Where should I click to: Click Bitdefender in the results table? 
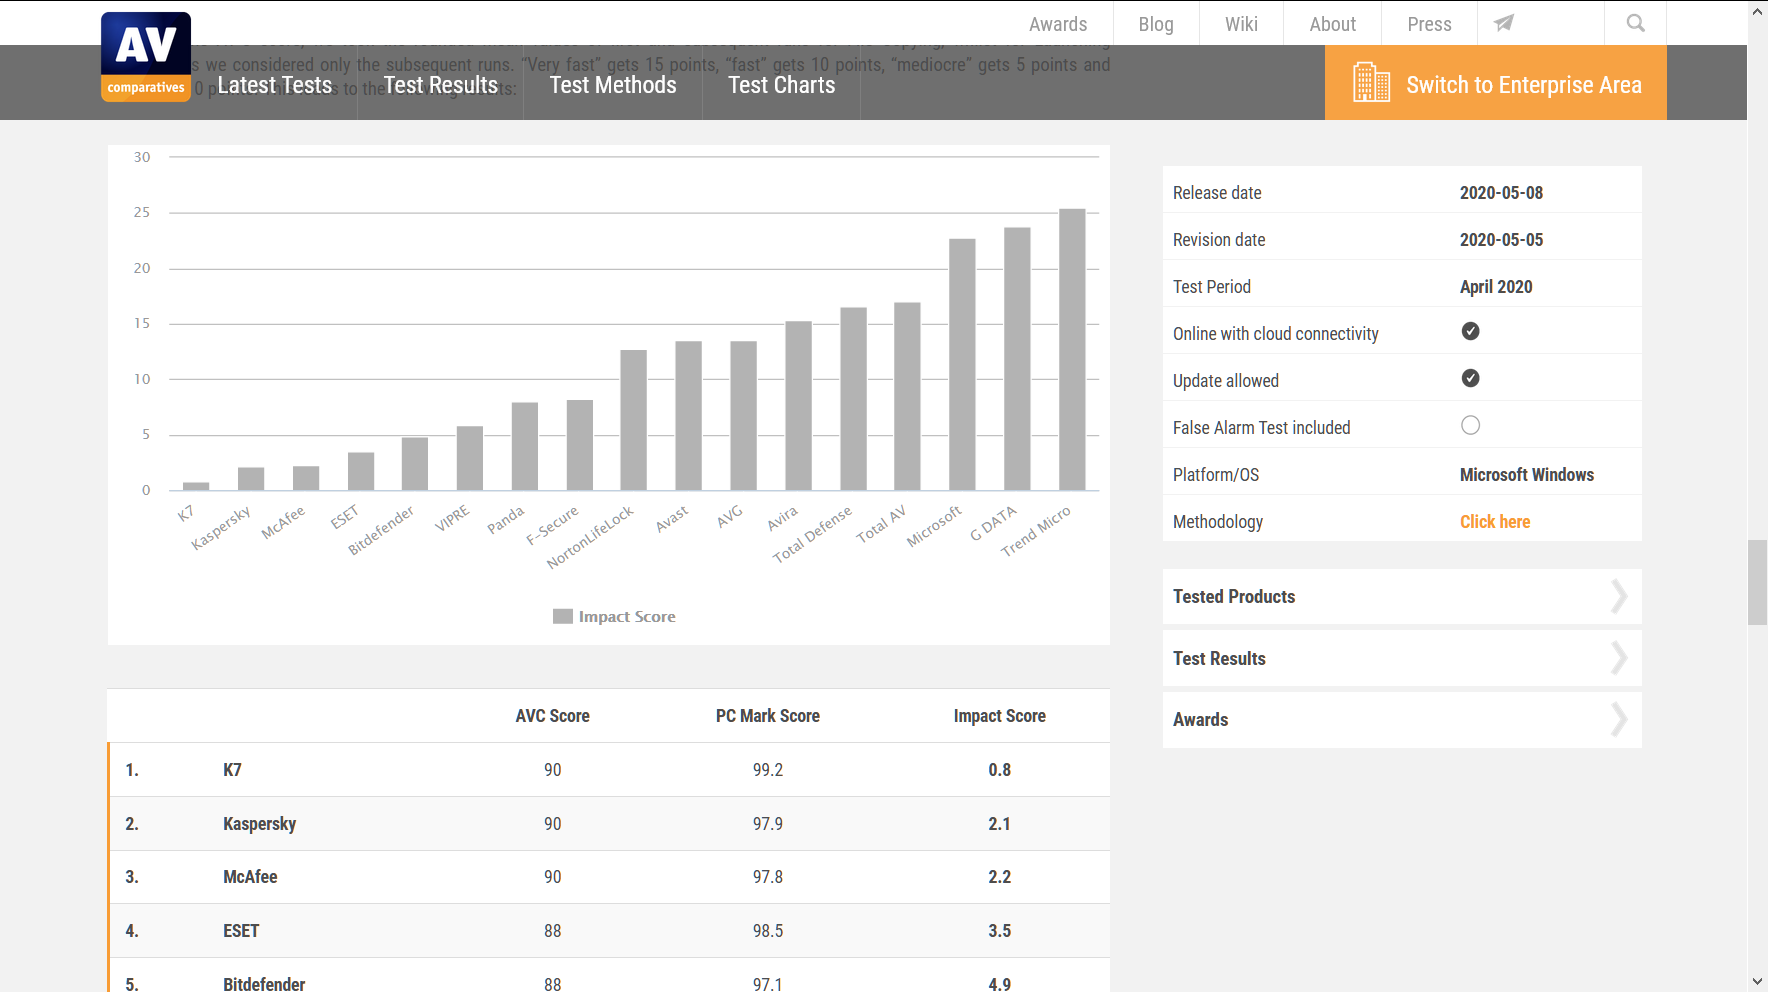[264, 984]
